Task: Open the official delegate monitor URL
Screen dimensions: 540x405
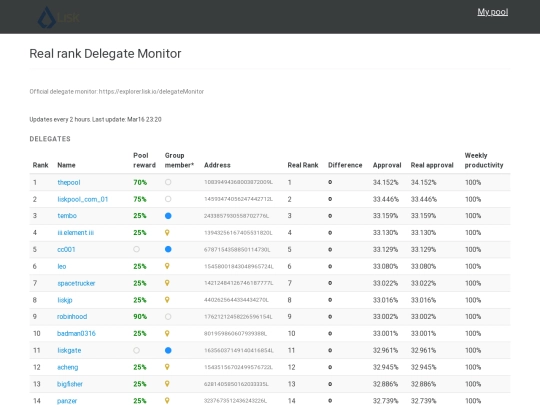Action: click(151, 92)
